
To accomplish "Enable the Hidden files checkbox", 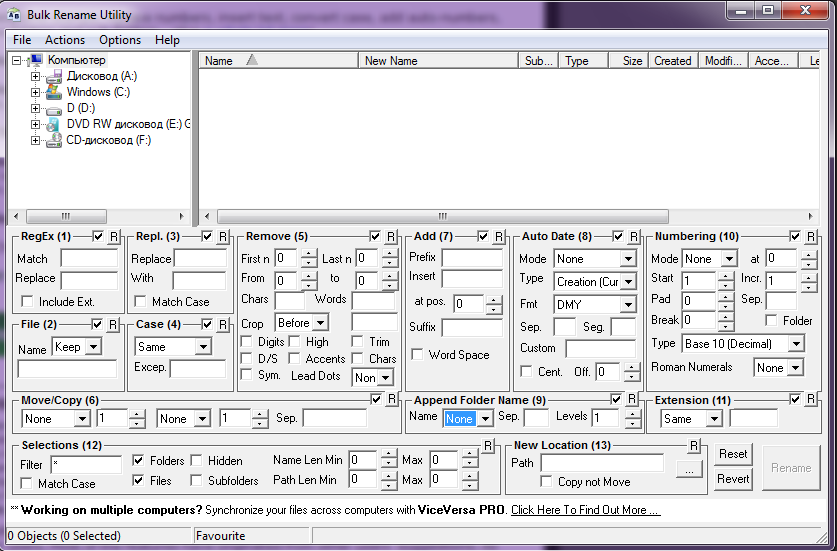I will (196, 460).
